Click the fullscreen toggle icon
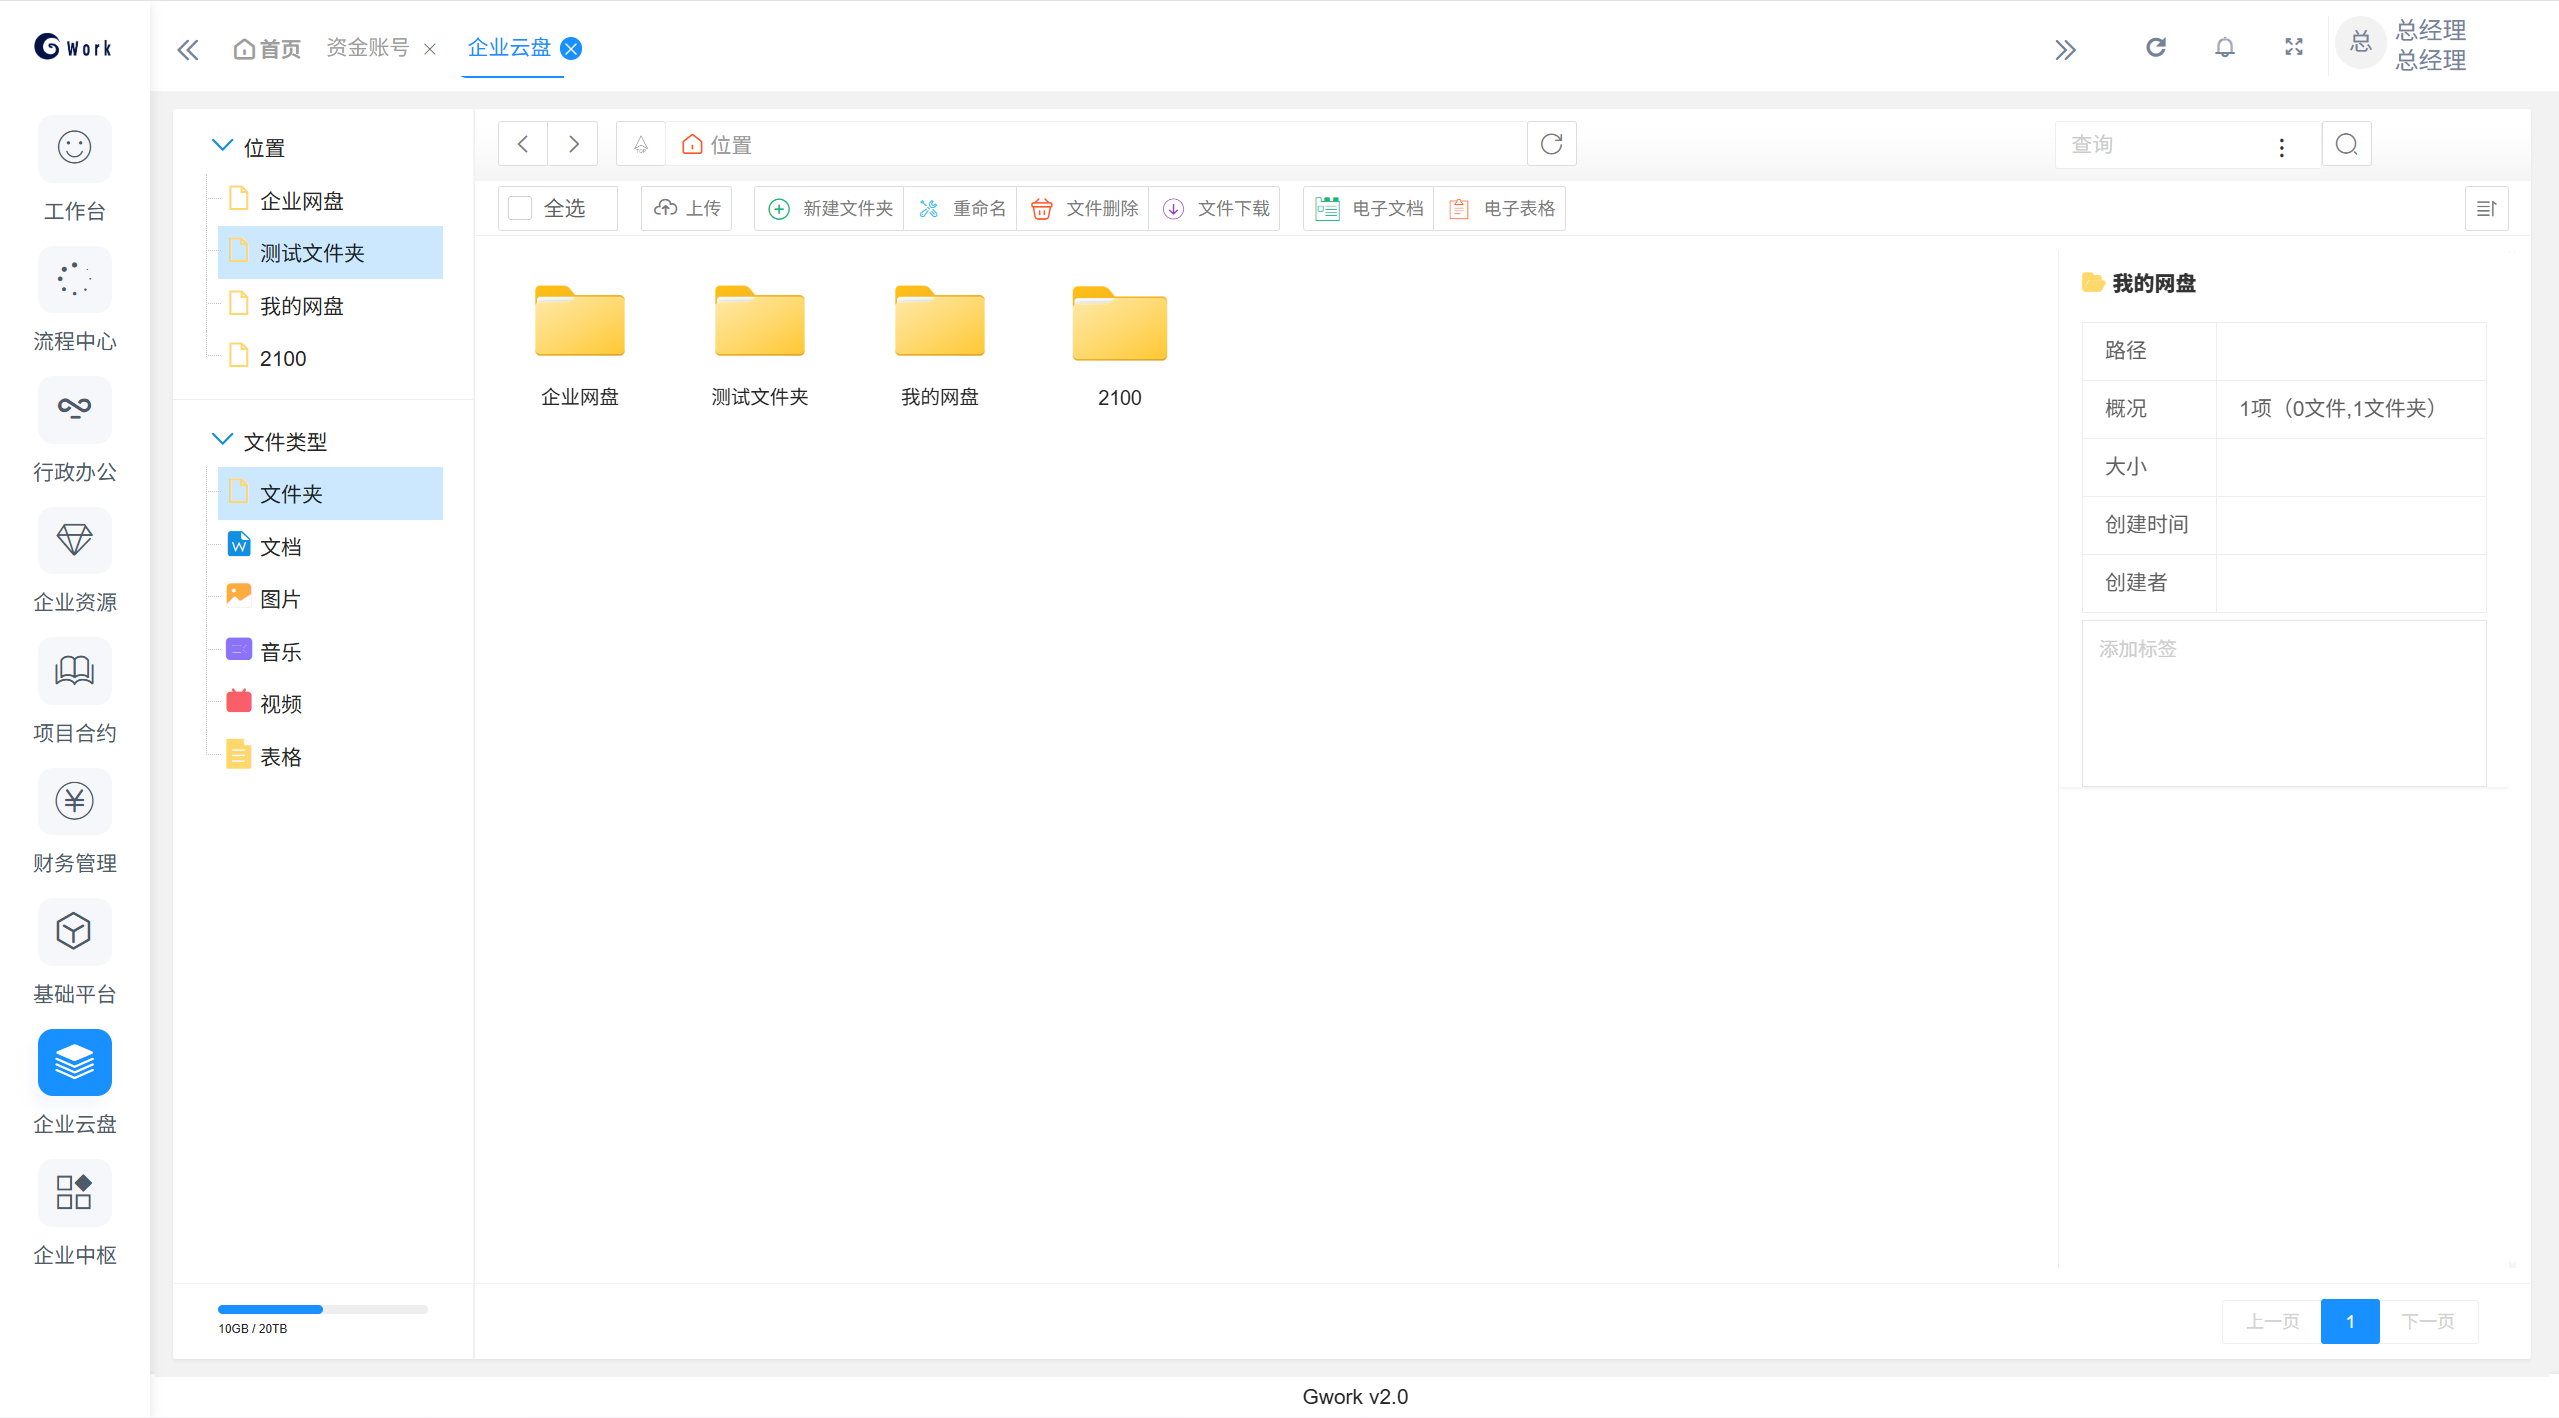The image size is (2559, 1418). (x=2294, y=47)
